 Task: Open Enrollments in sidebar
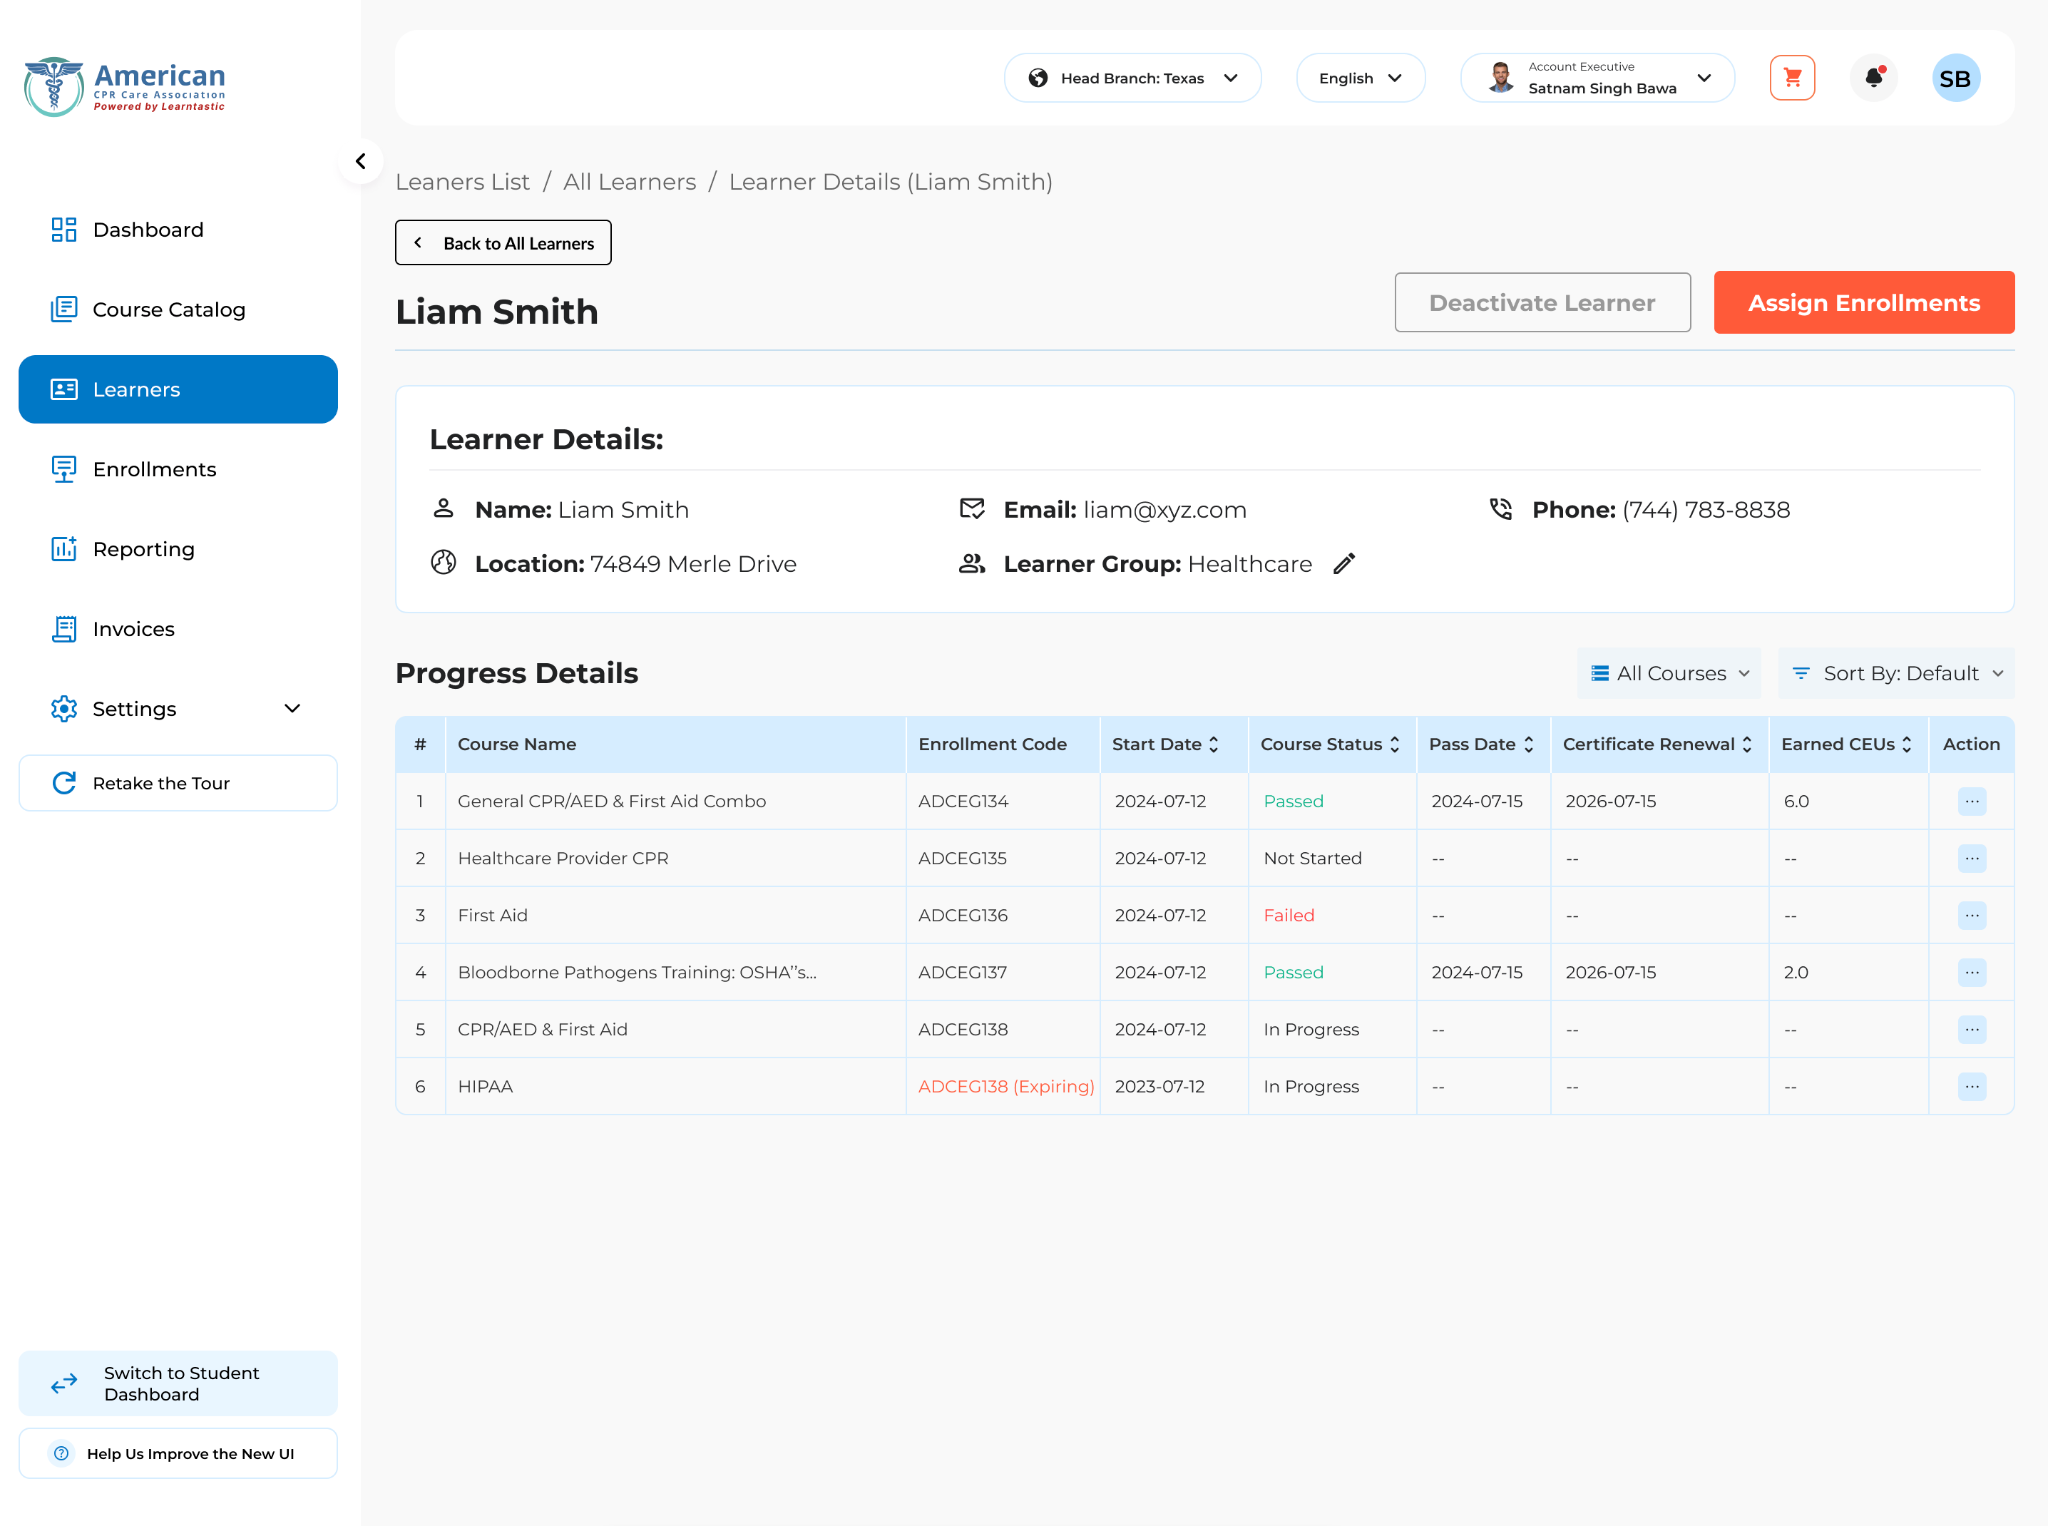178,469
